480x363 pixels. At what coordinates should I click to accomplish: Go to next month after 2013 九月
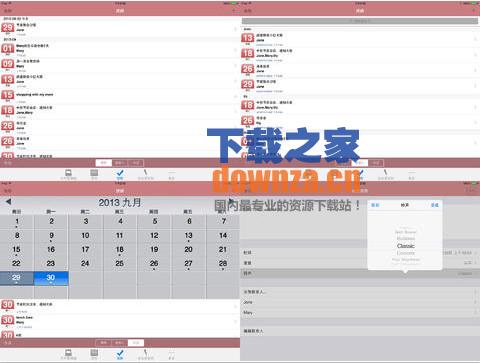(x=231, y=201)
